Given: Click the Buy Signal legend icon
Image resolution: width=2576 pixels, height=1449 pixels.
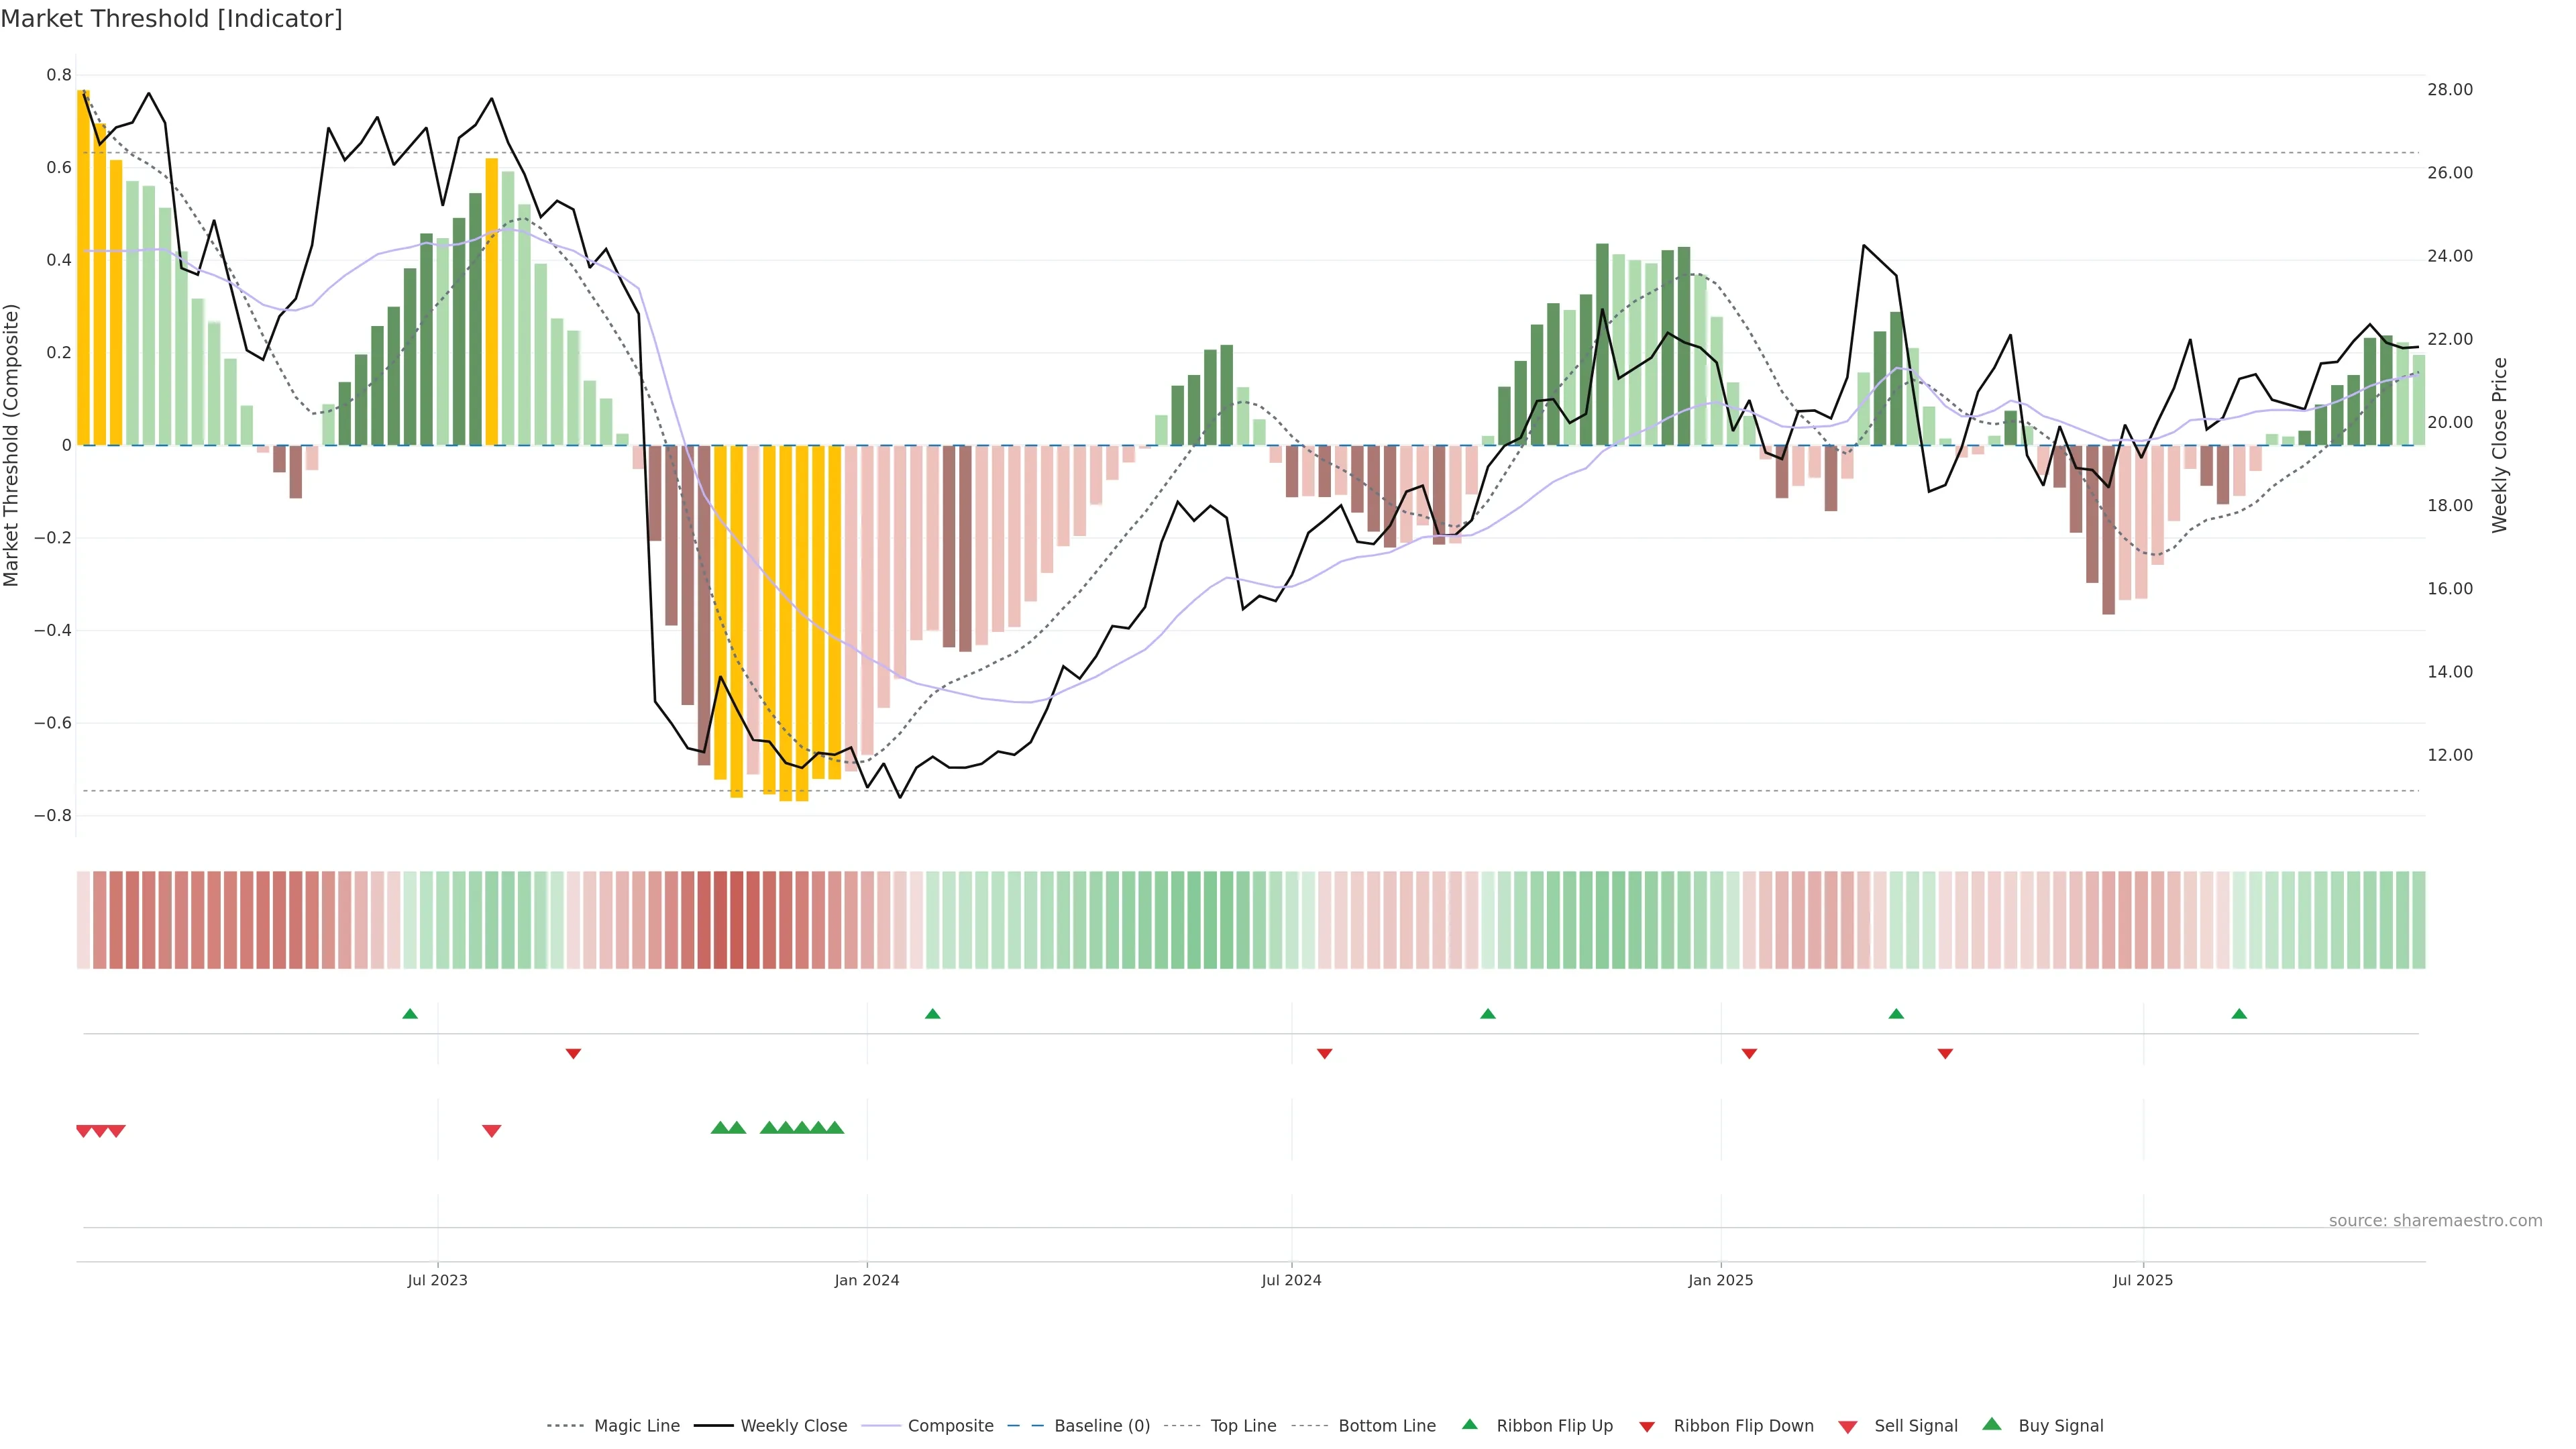Looking at the screenshot, I should pos(1991,1424).
